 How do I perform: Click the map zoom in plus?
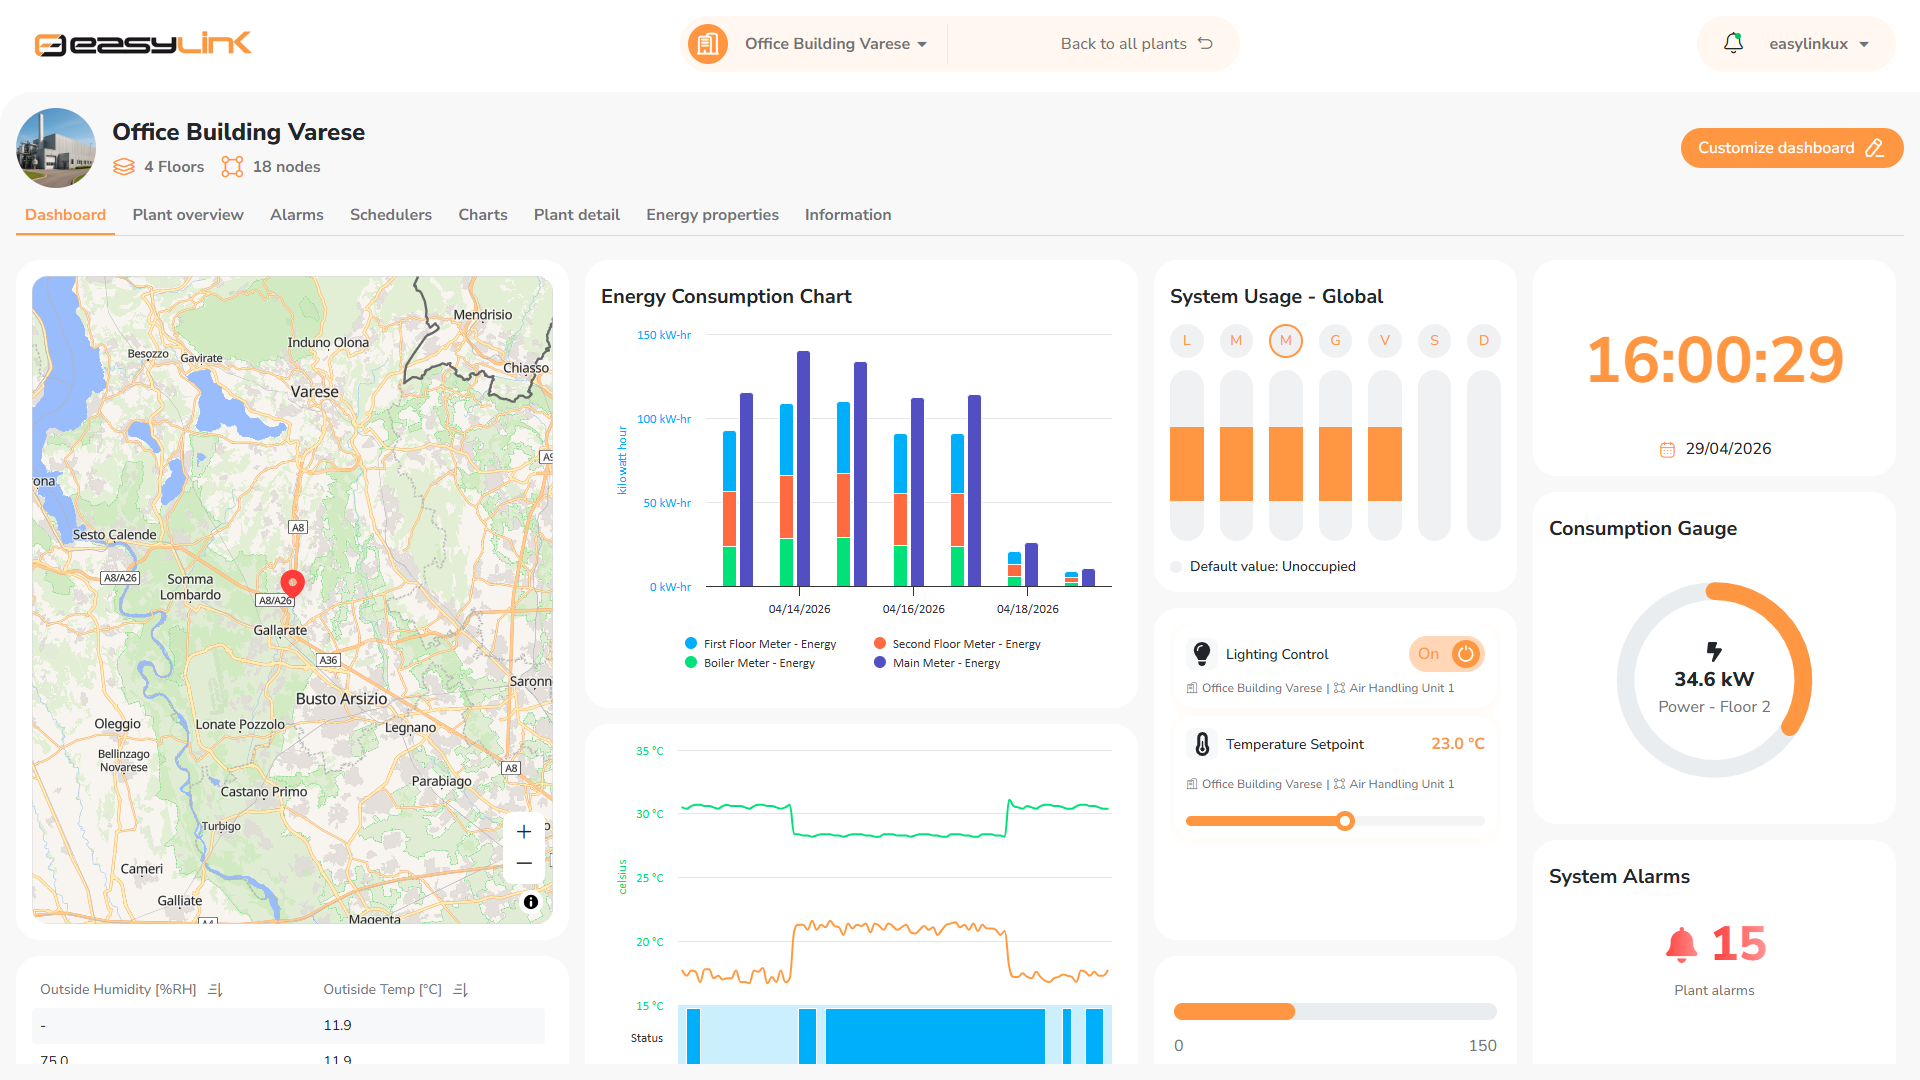point(524,832)
